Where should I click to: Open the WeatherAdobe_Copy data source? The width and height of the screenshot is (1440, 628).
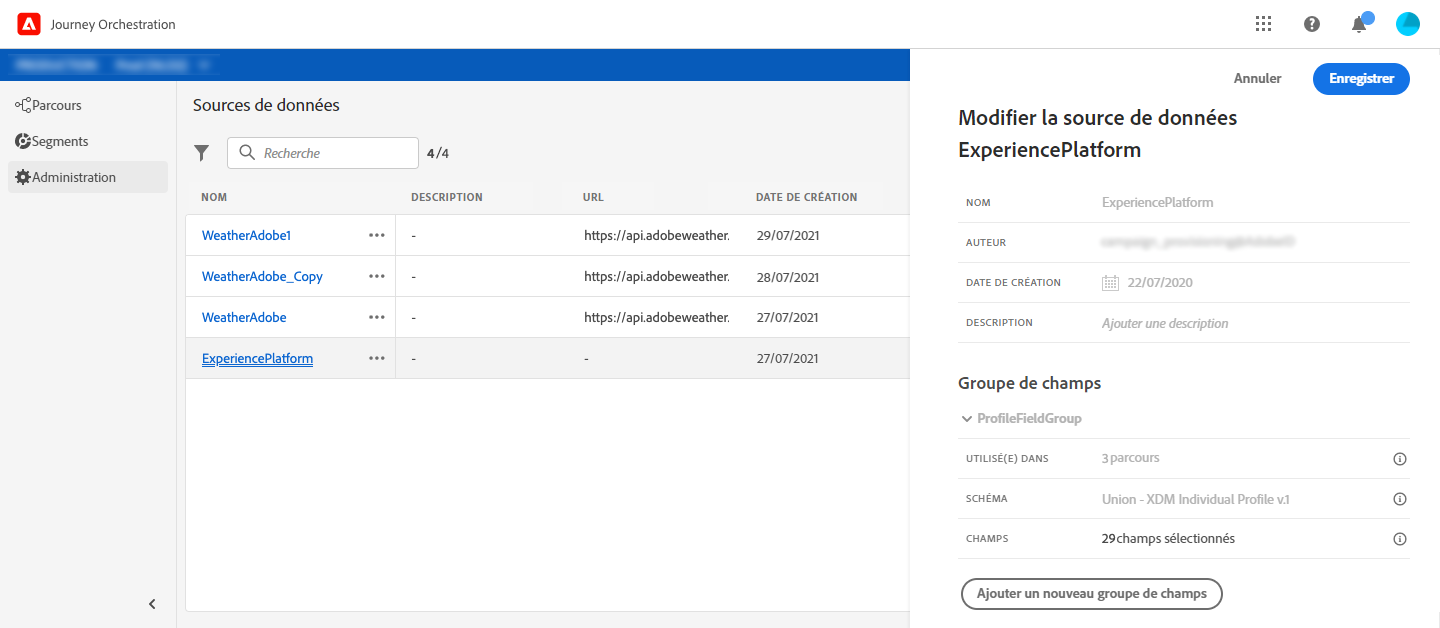point(262,276)
